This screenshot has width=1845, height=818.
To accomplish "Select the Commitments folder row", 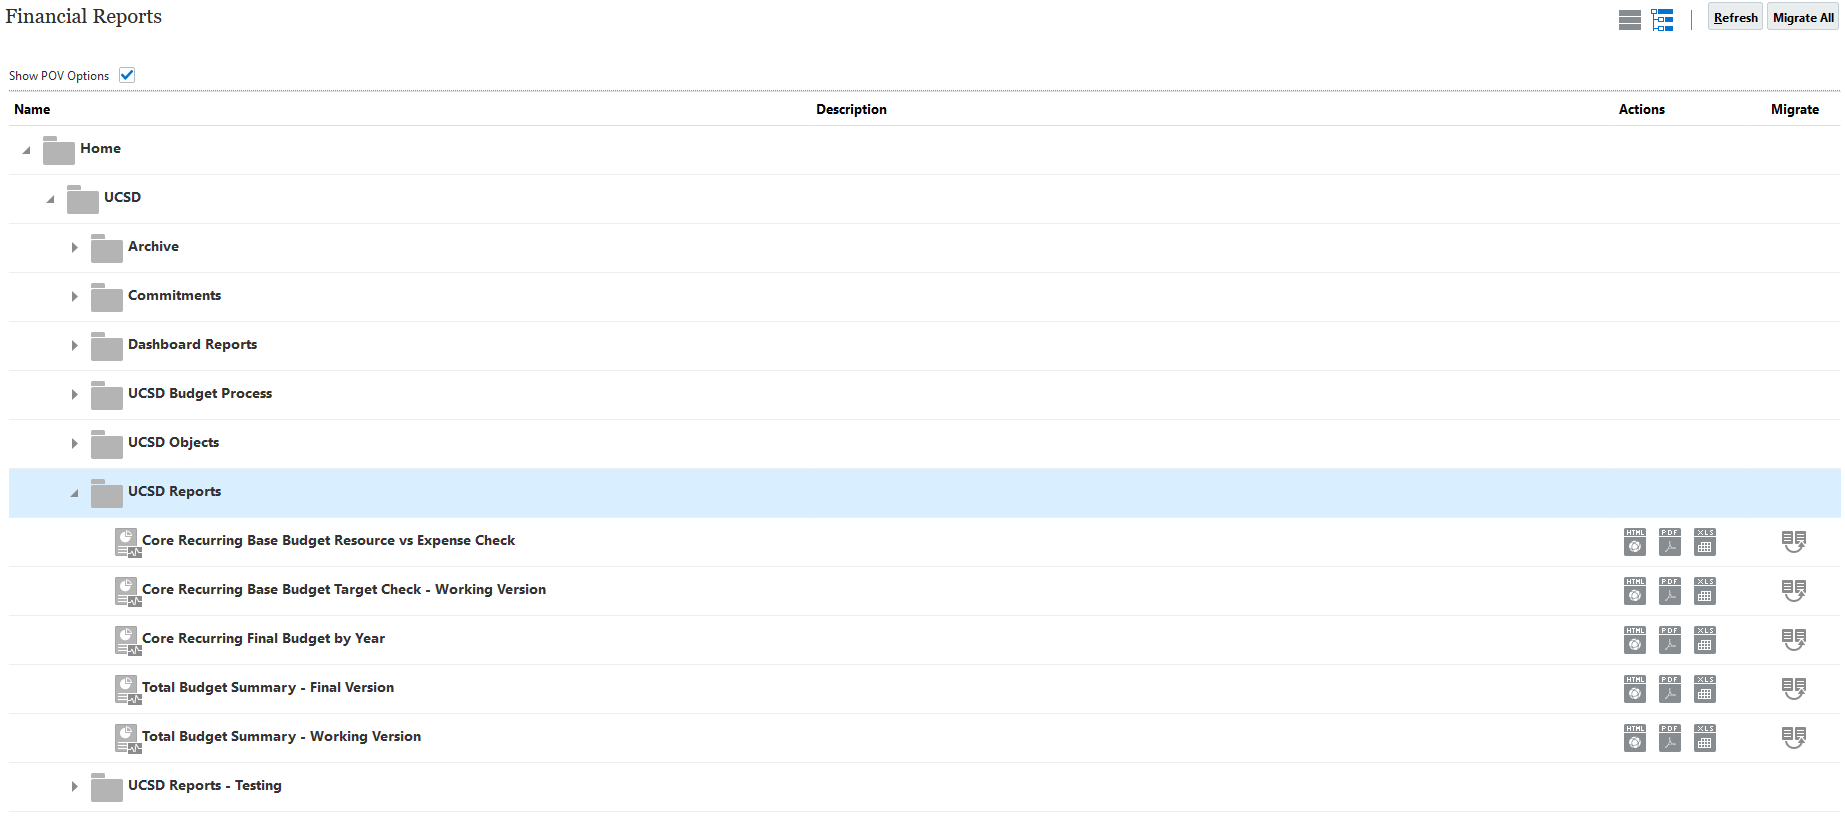I will click(x=174, y=296).
